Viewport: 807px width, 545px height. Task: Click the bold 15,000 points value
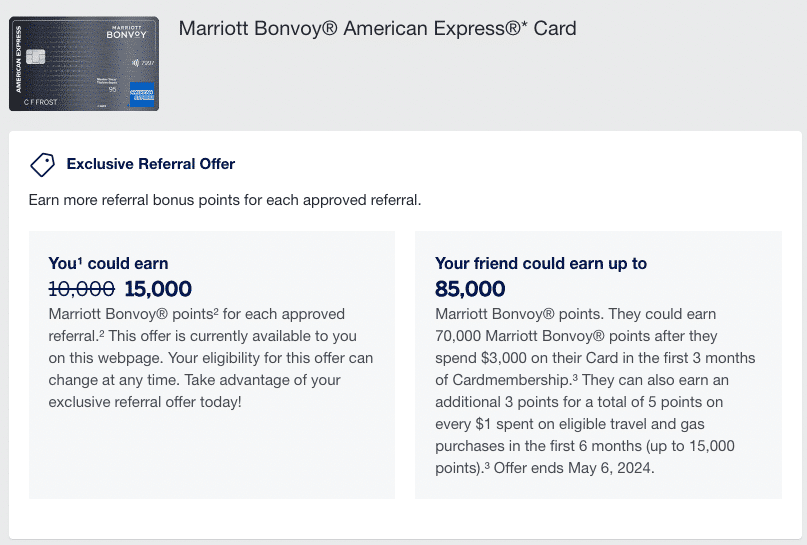(158, 289)
